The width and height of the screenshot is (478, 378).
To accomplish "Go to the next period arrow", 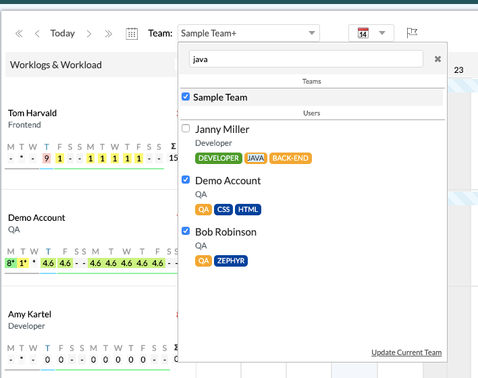I will click(89, 34).
